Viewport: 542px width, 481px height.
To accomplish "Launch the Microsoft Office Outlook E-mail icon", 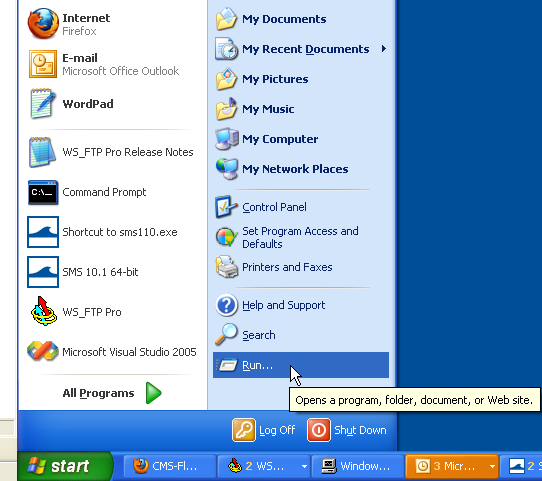I will point(43,64).
